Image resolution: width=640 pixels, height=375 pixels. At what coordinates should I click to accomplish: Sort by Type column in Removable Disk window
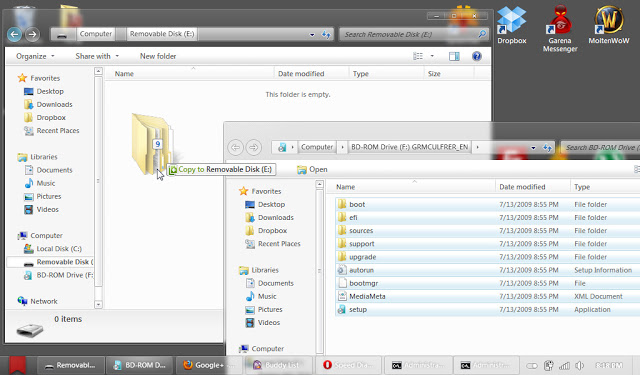coord(361,74)
